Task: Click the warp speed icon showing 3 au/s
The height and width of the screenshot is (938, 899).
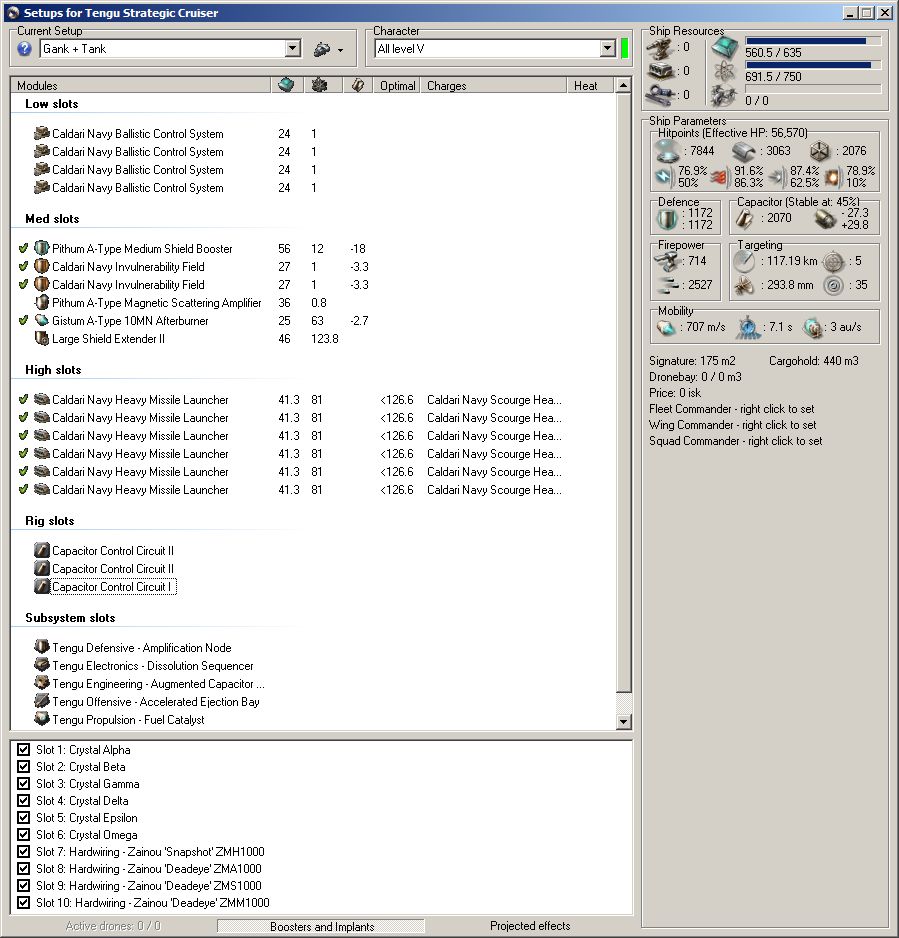Action: [x=813, y=328]
